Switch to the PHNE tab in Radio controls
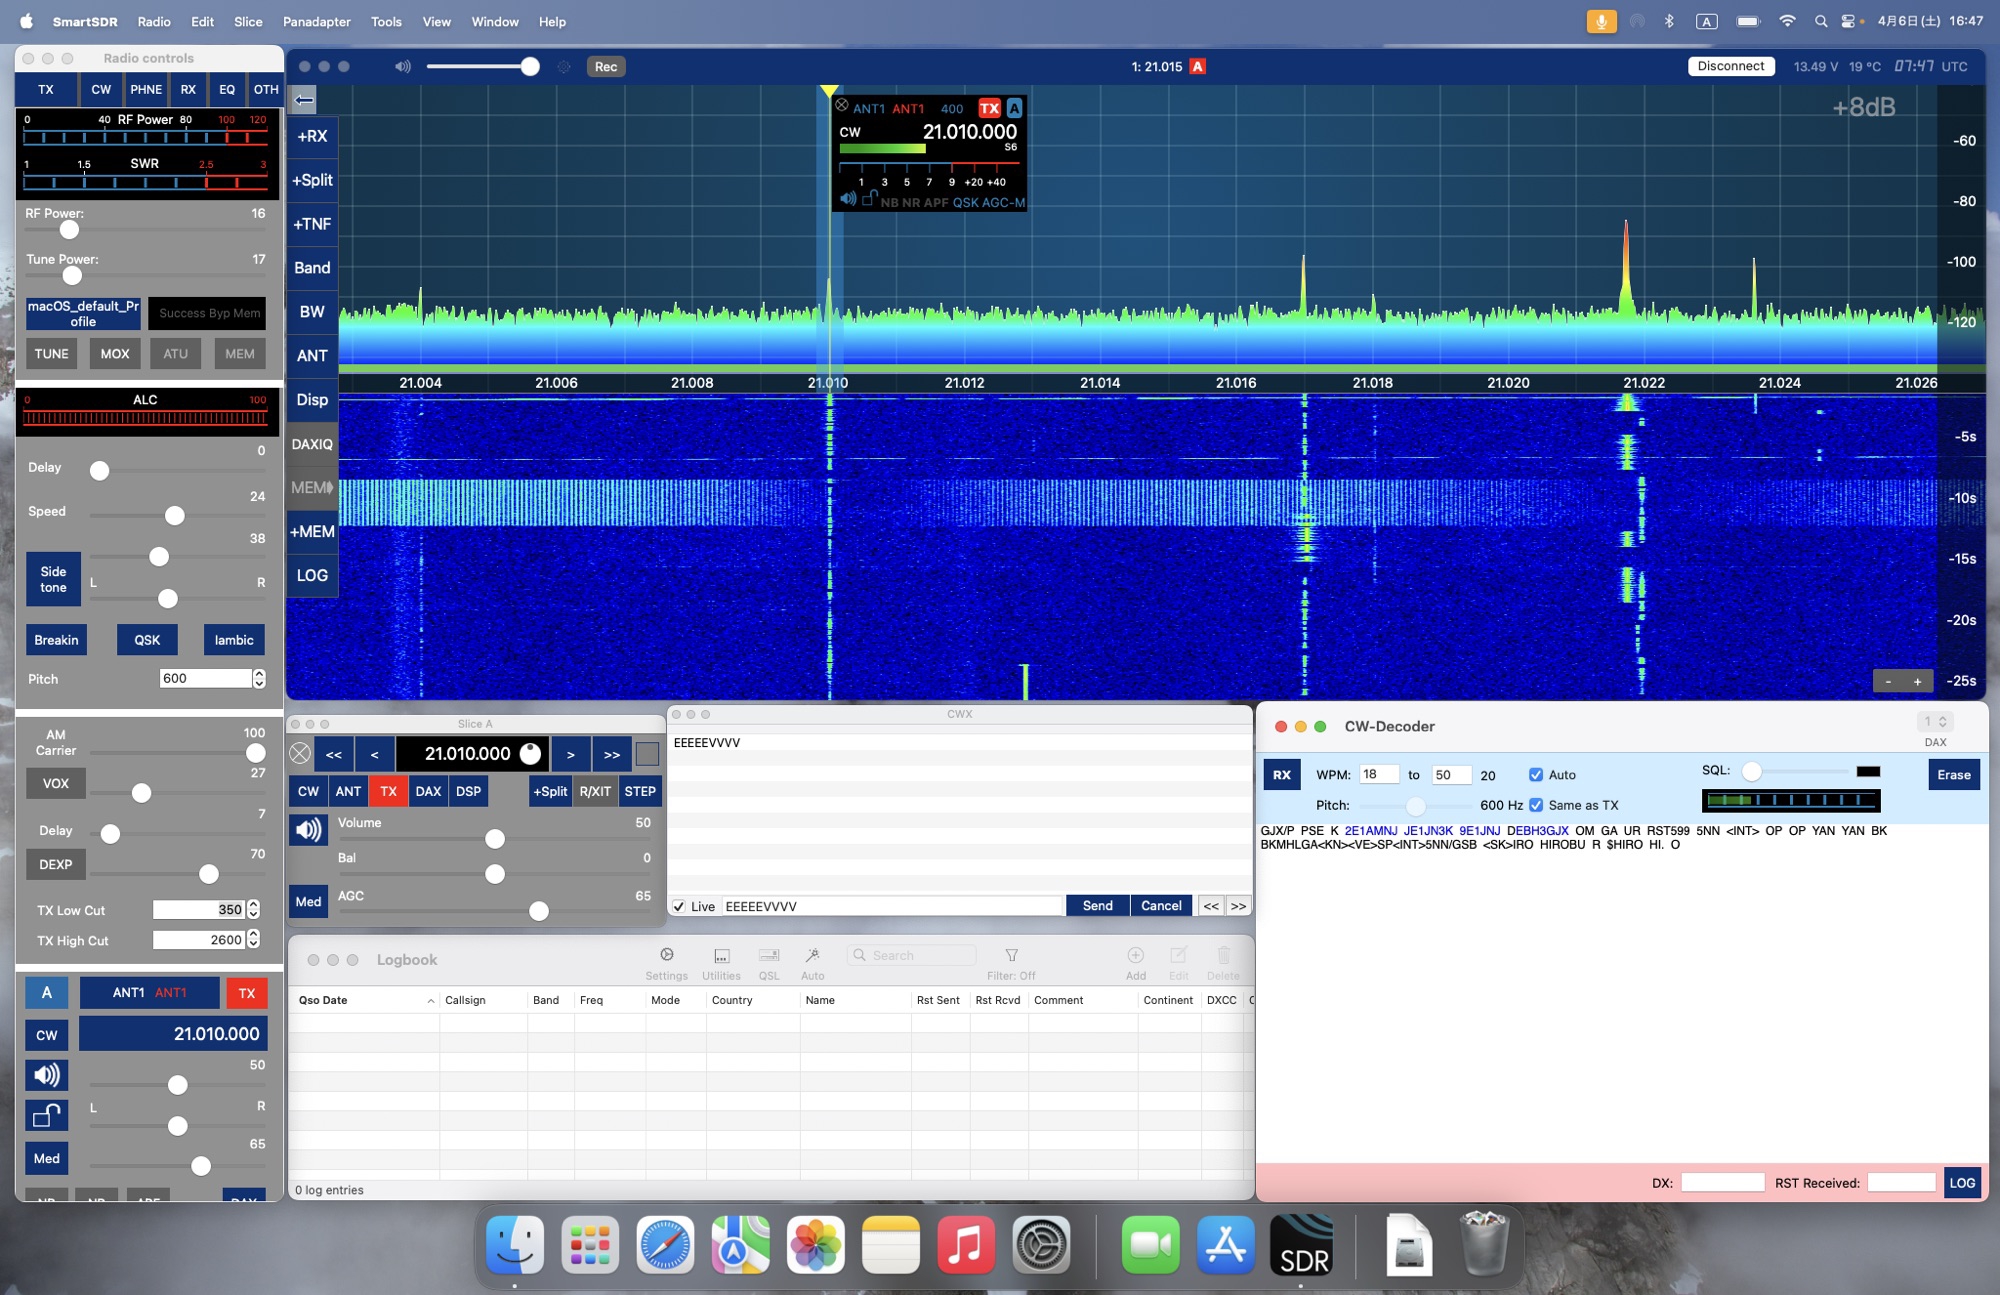The image size is (2000, 1295). (x=146, y=89)
